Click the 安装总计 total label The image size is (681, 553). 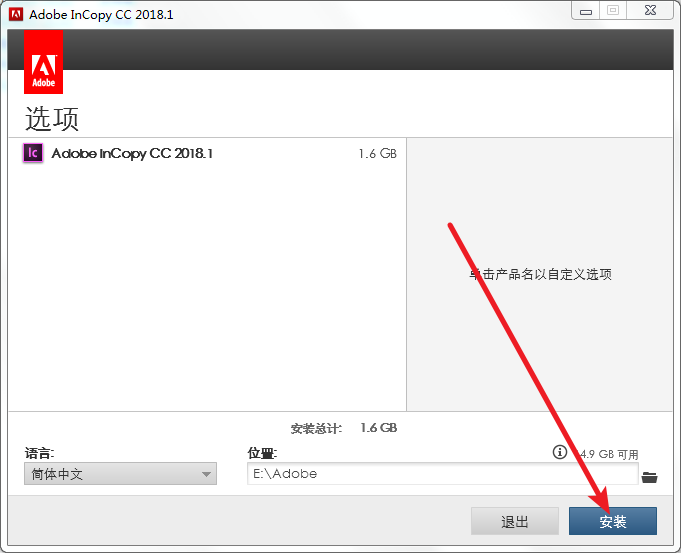316,428
